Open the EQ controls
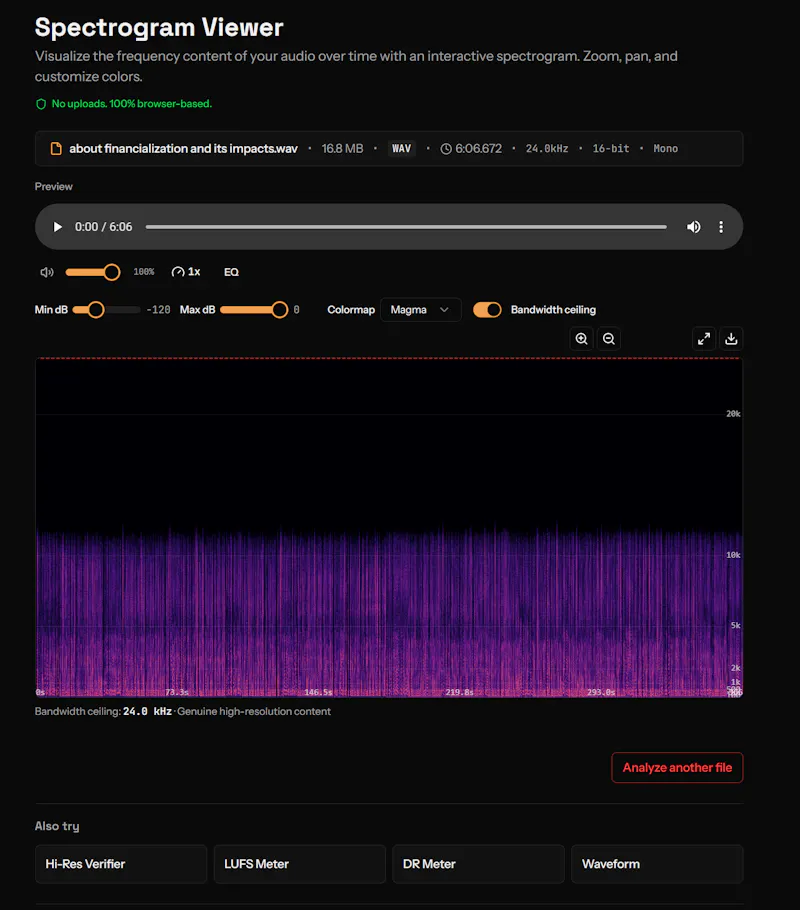Screen dimensions: 800x910 [231, 272]
